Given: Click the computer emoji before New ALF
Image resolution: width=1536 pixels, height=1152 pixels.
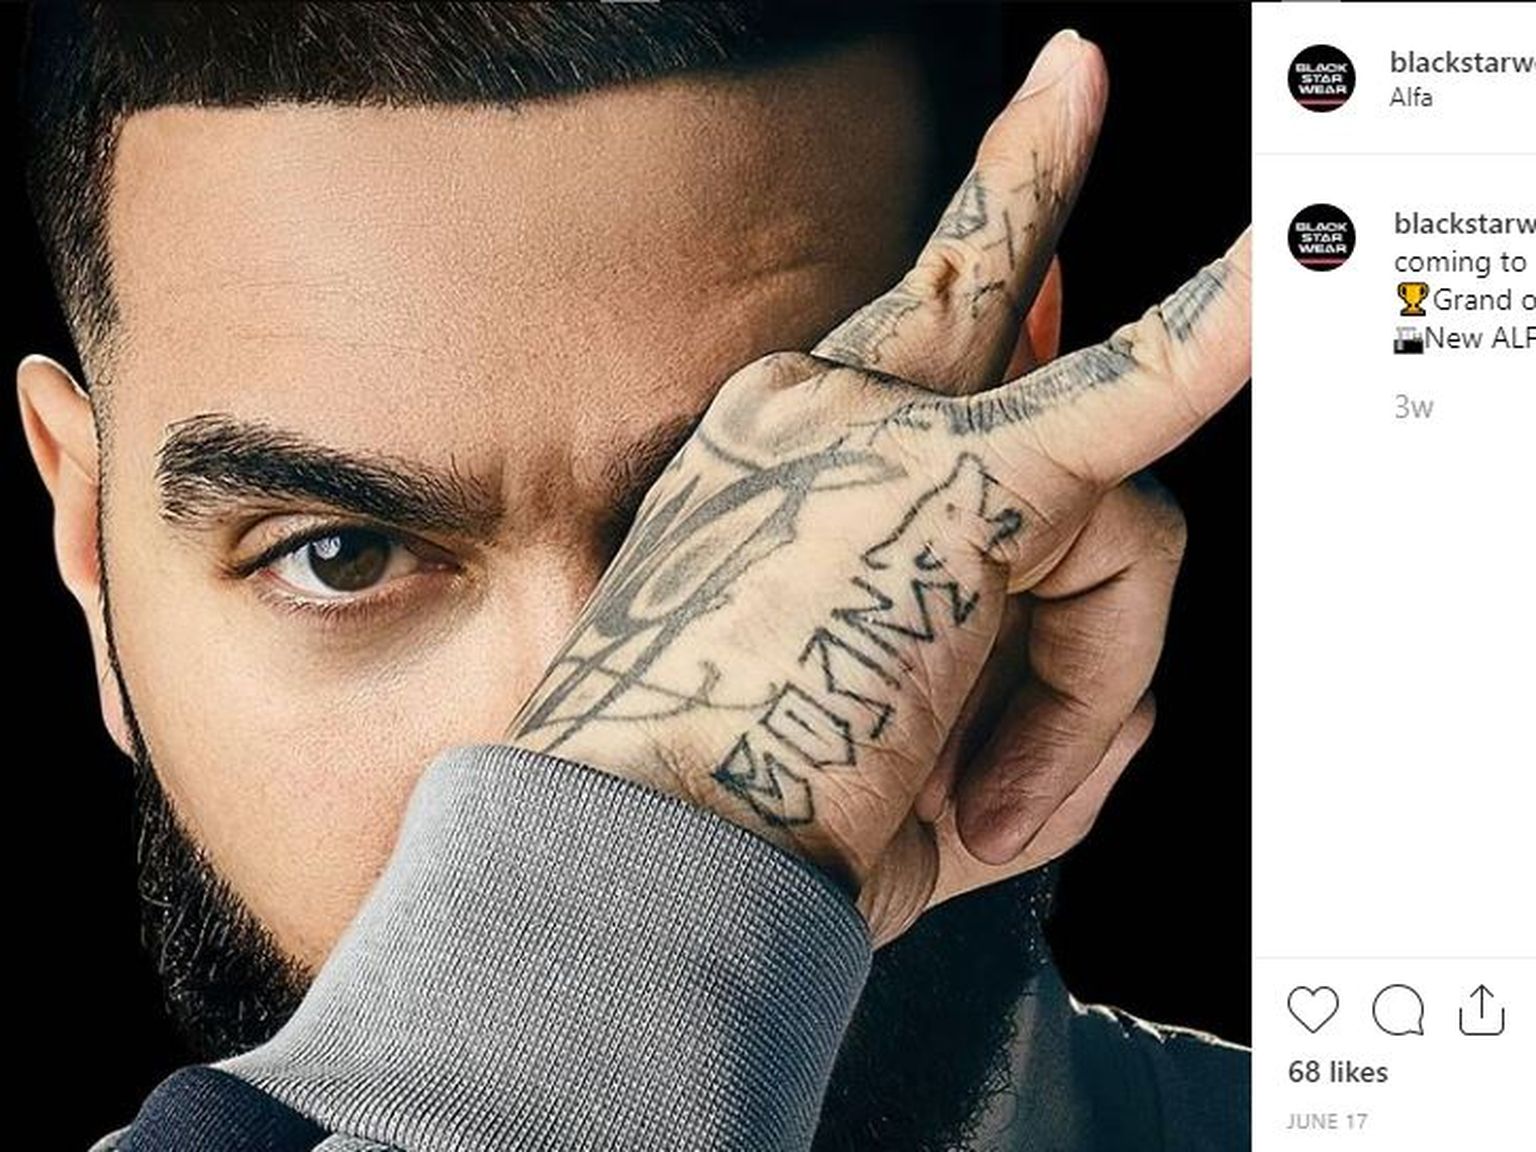Looking at the screenshot, I should point(1408,339).
